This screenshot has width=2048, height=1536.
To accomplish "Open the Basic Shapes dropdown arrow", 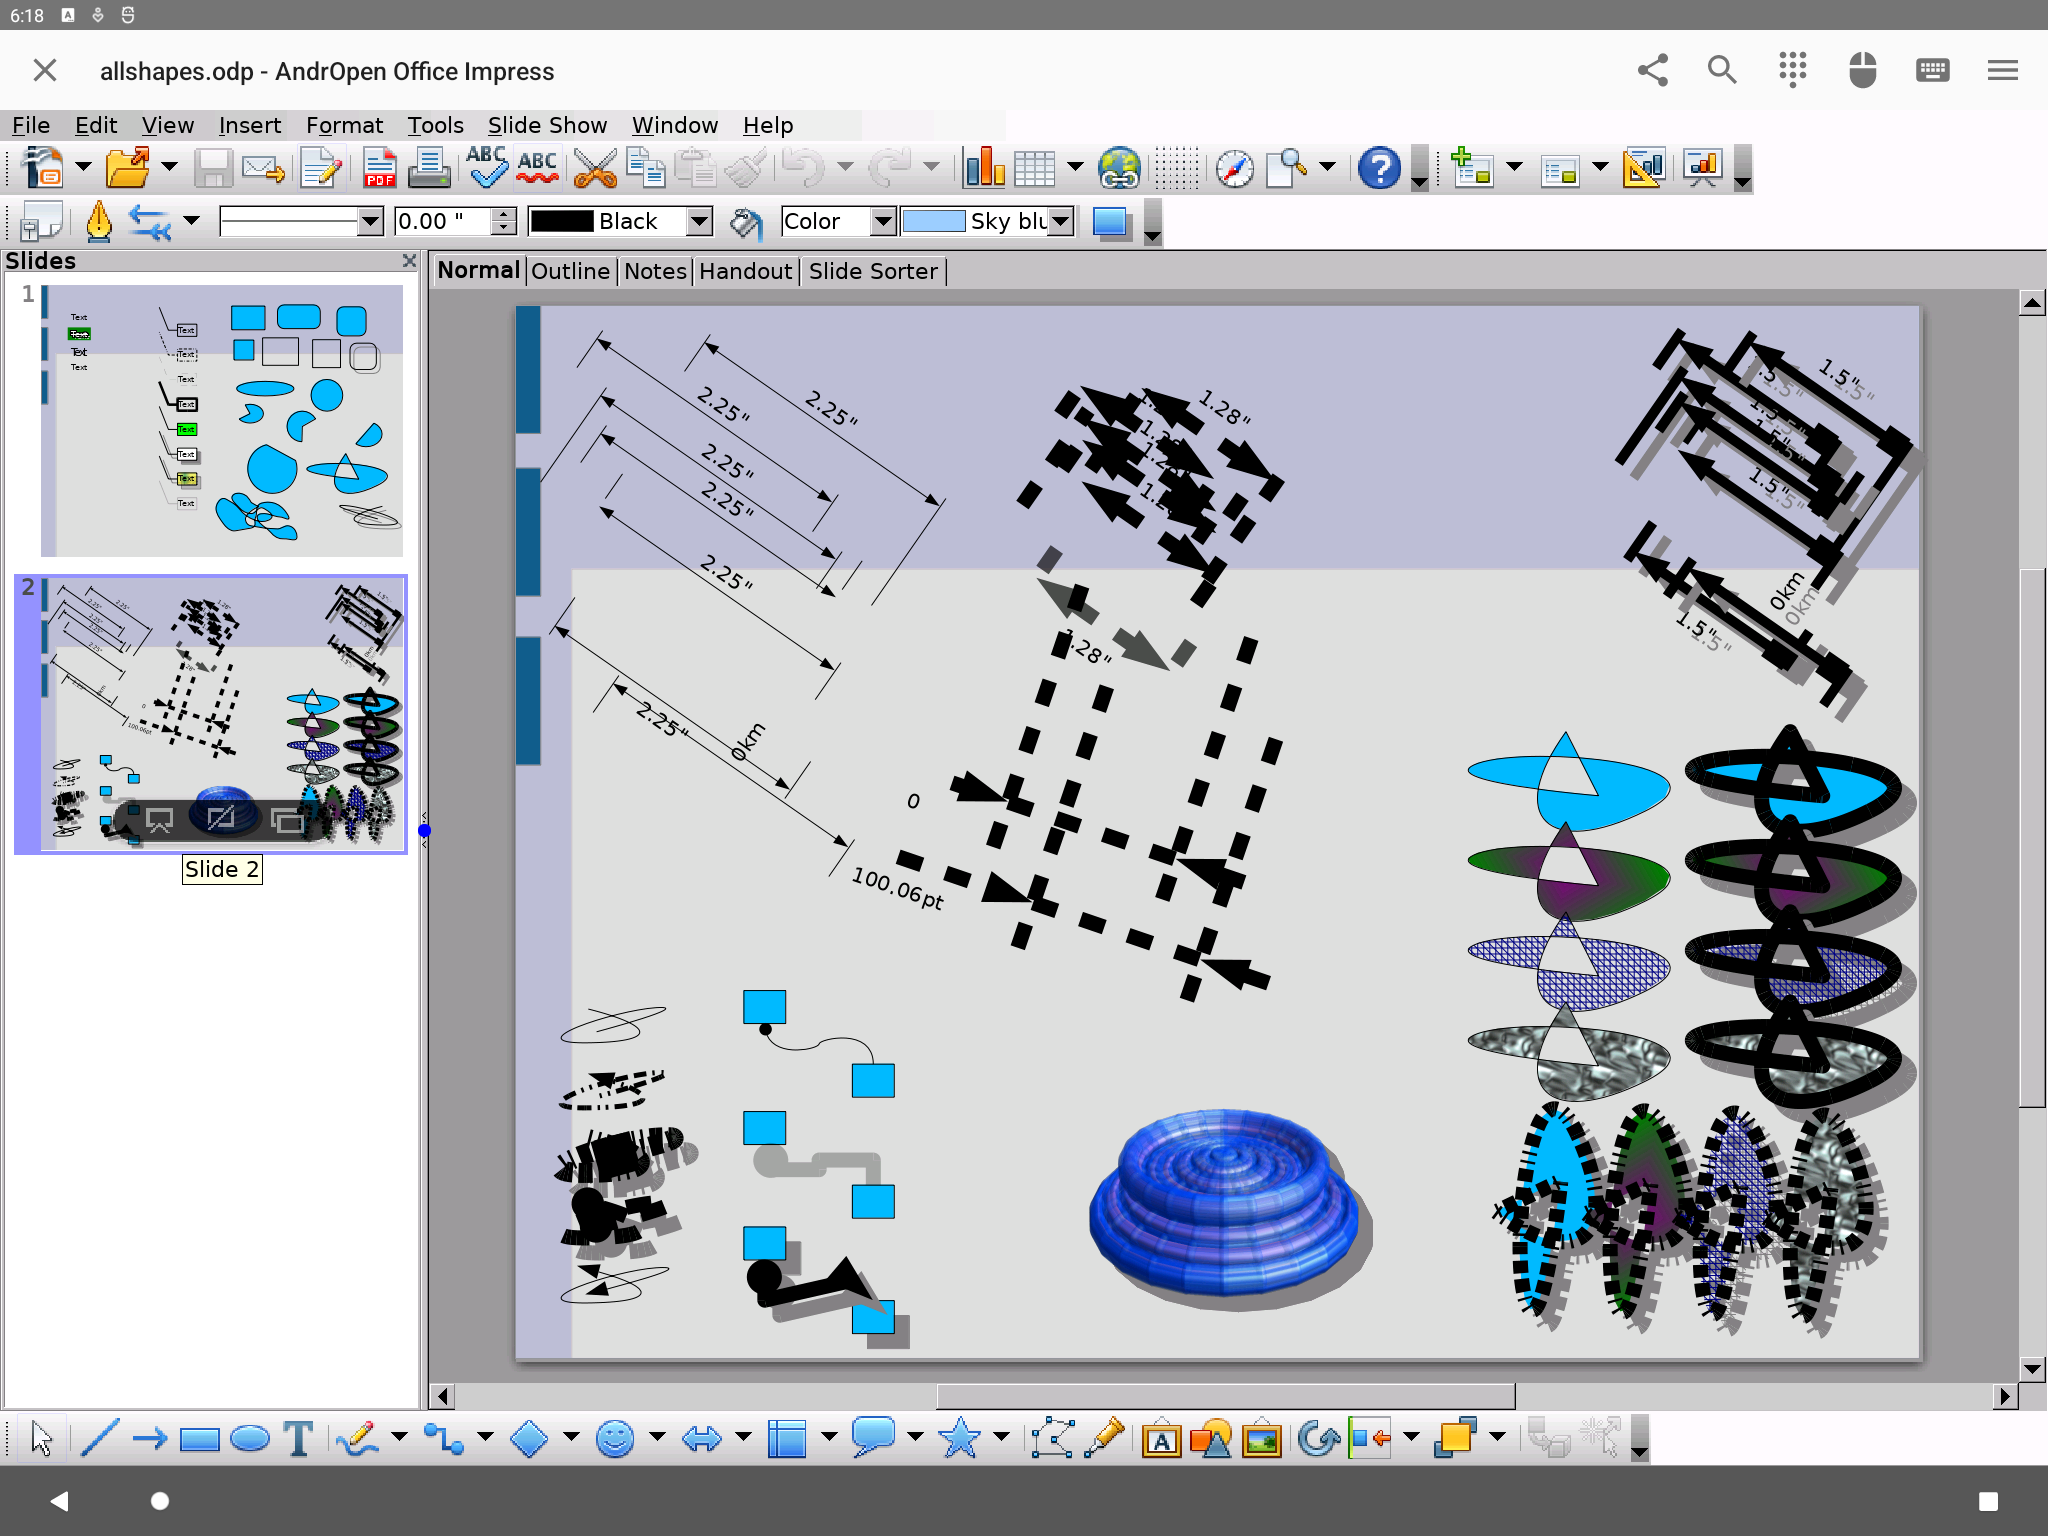I will click(571, 1437).
